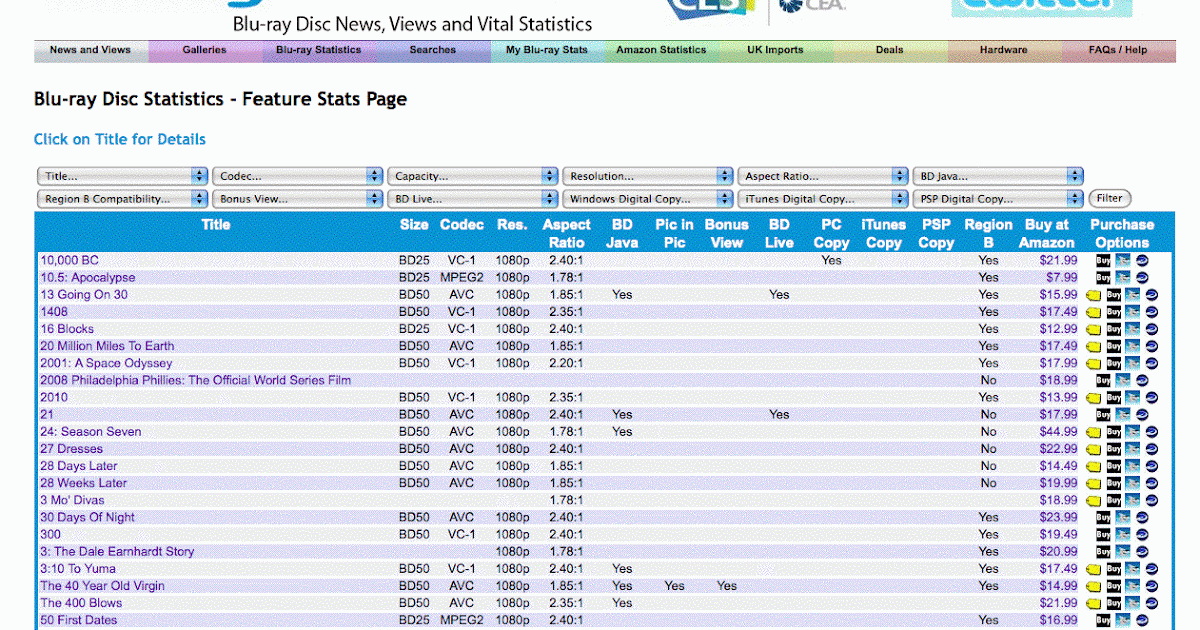Click round blue icon in 28 Days Later row
The image size is (1200, 630).
coord(1152,466)
